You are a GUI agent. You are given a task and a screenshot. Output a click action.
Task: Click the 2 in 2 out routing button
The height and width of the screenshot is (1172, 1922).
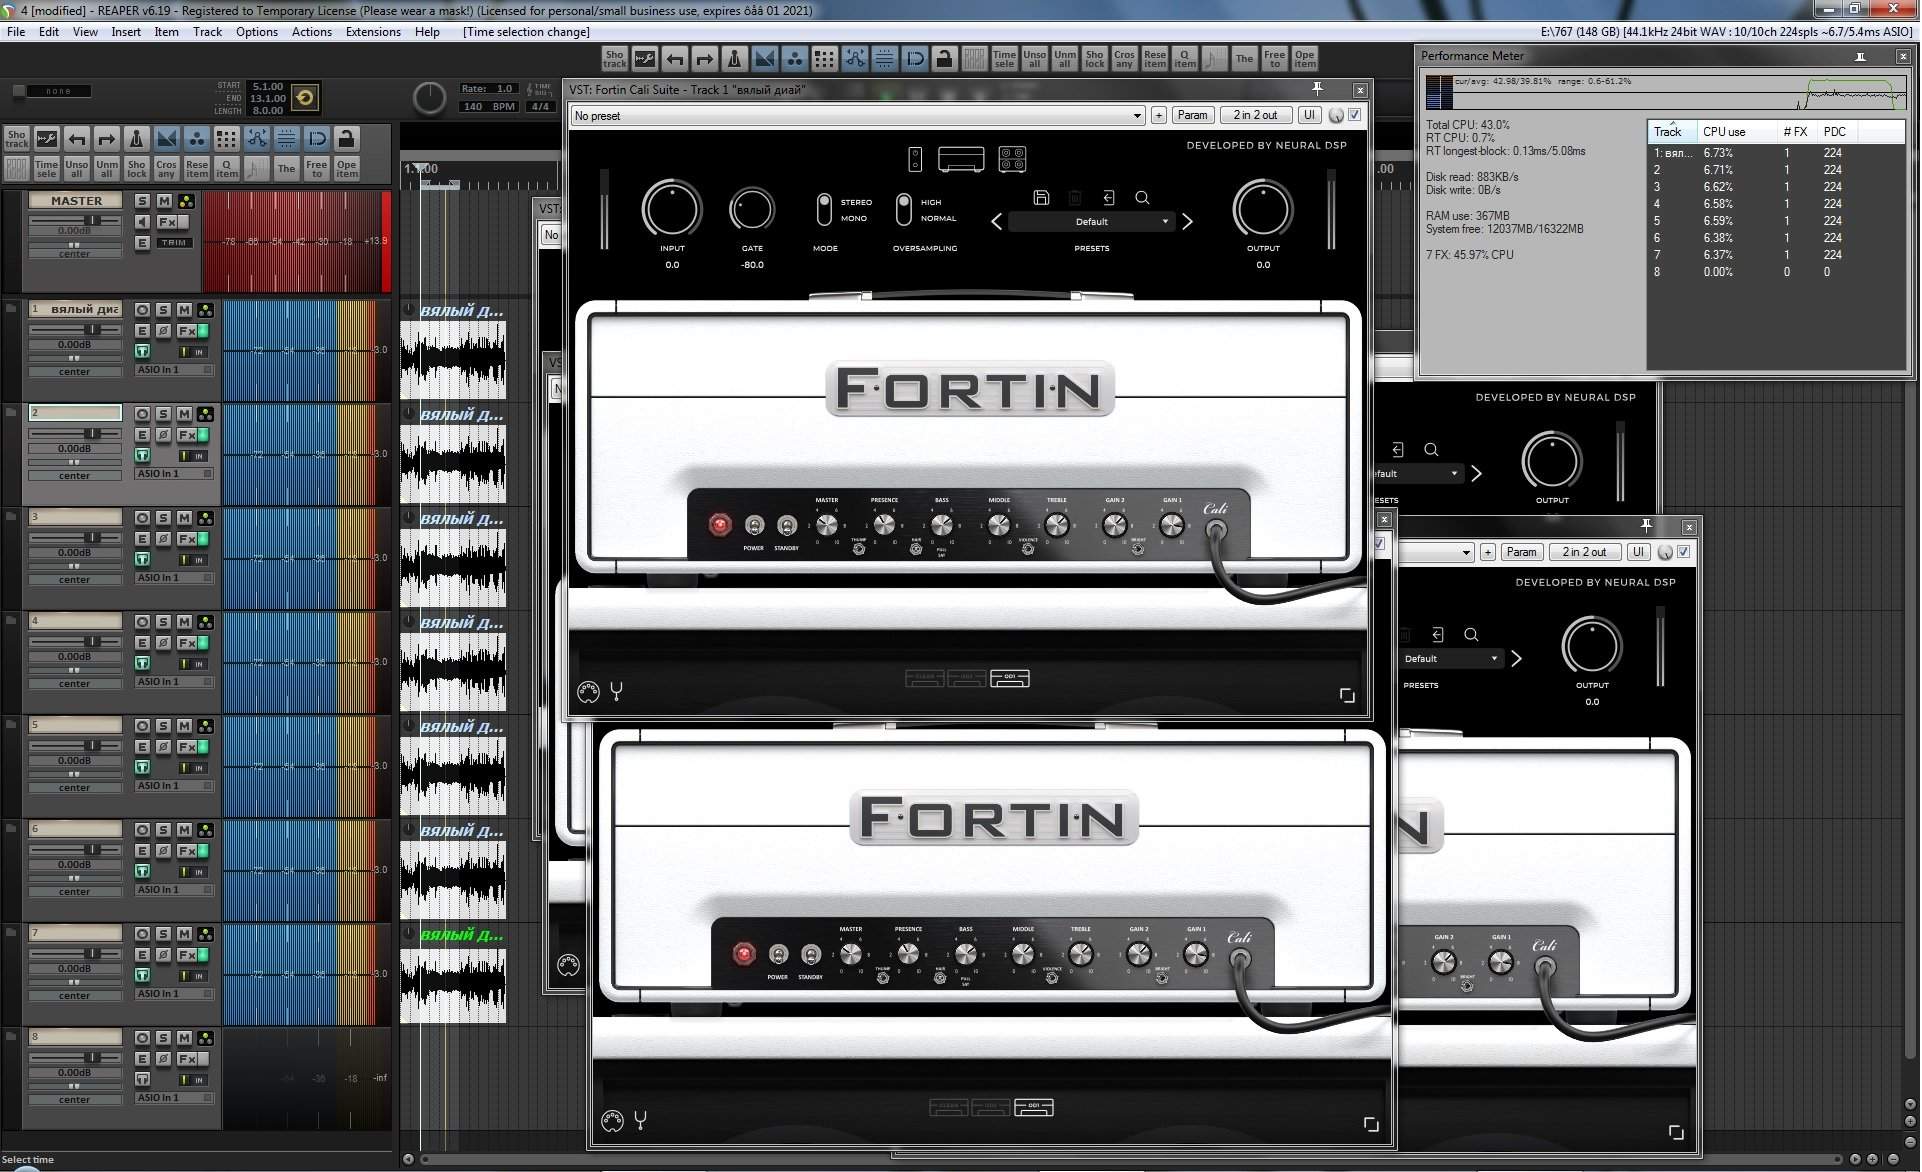pos(1255,116)
